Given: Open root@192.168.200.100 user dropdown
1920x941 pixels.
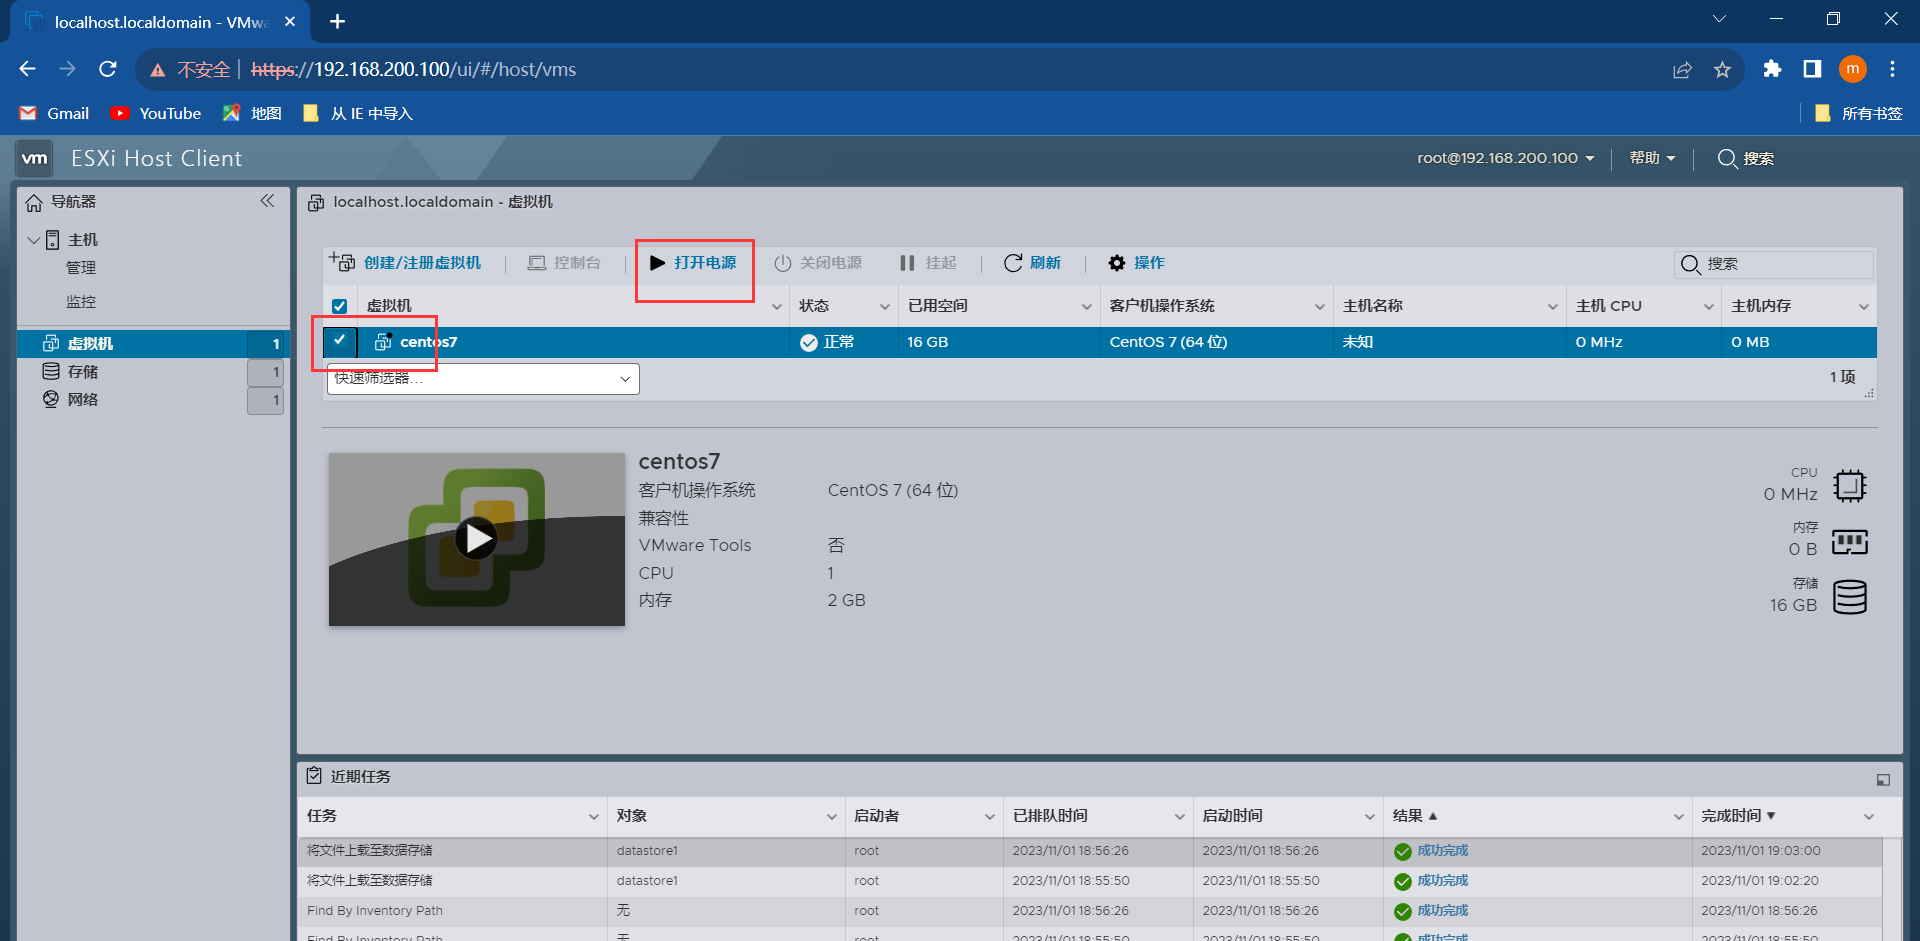Looking at the screenshot, I should point(1505,158).
